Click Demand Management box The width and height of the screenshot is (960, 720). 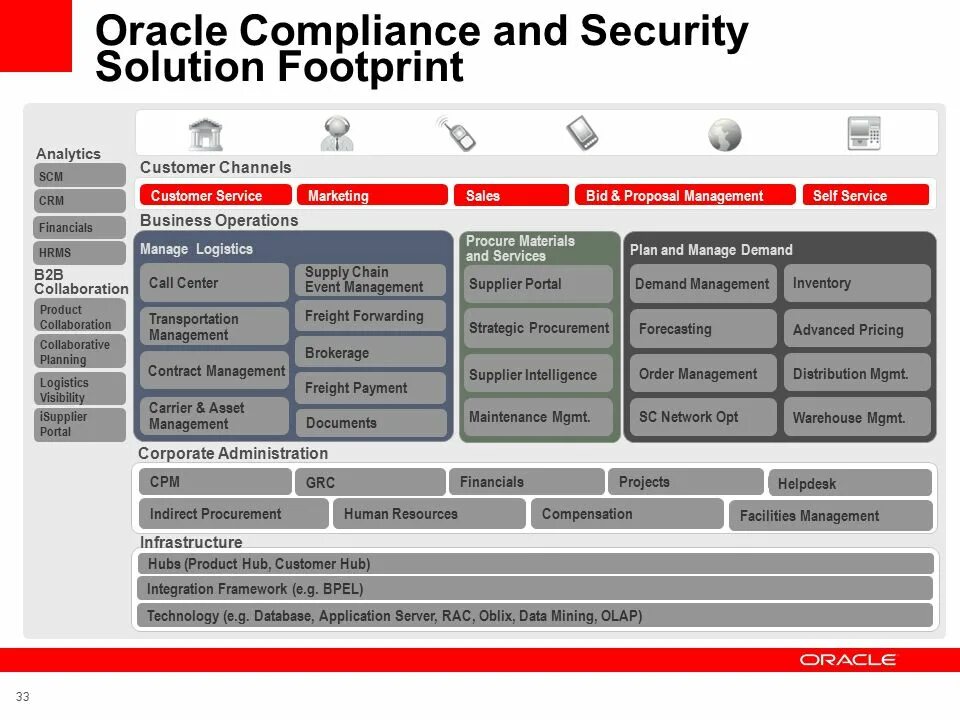(703, 283)
